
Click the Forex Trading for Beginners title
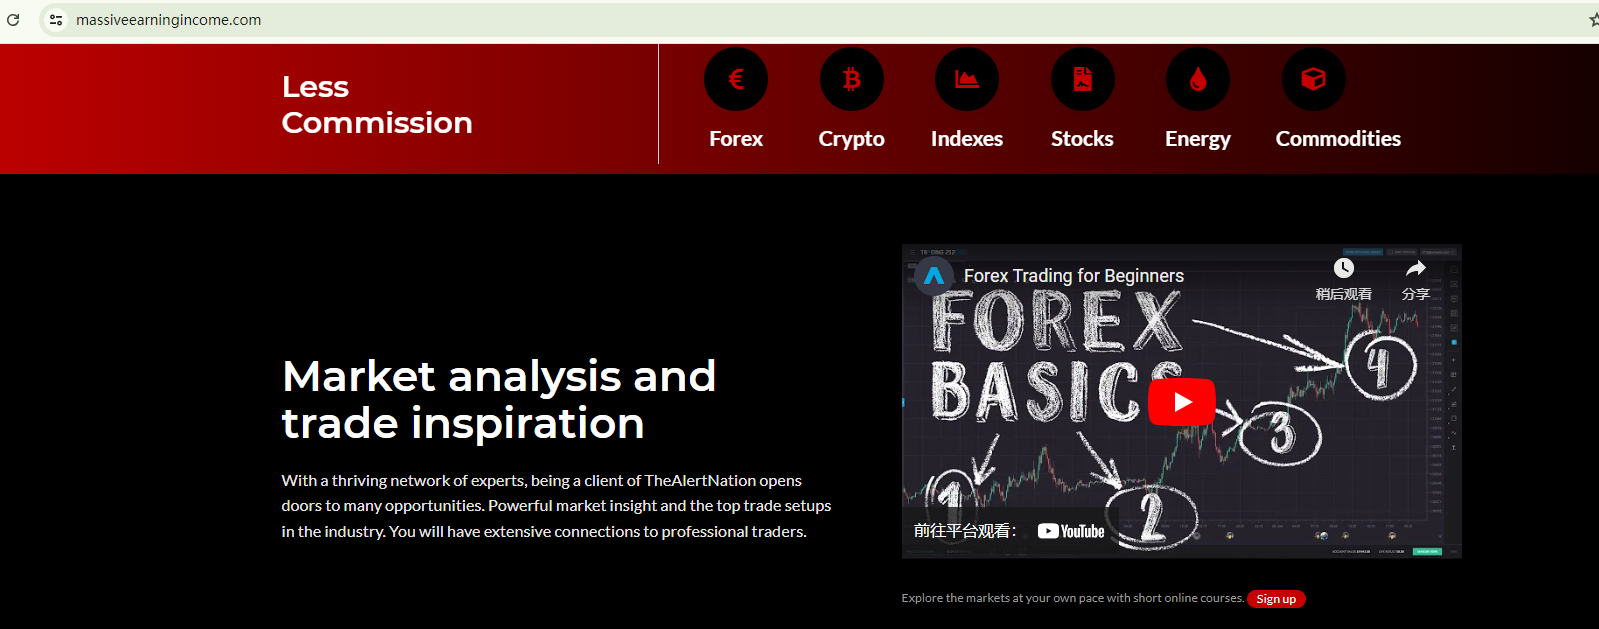(1074, 276)
